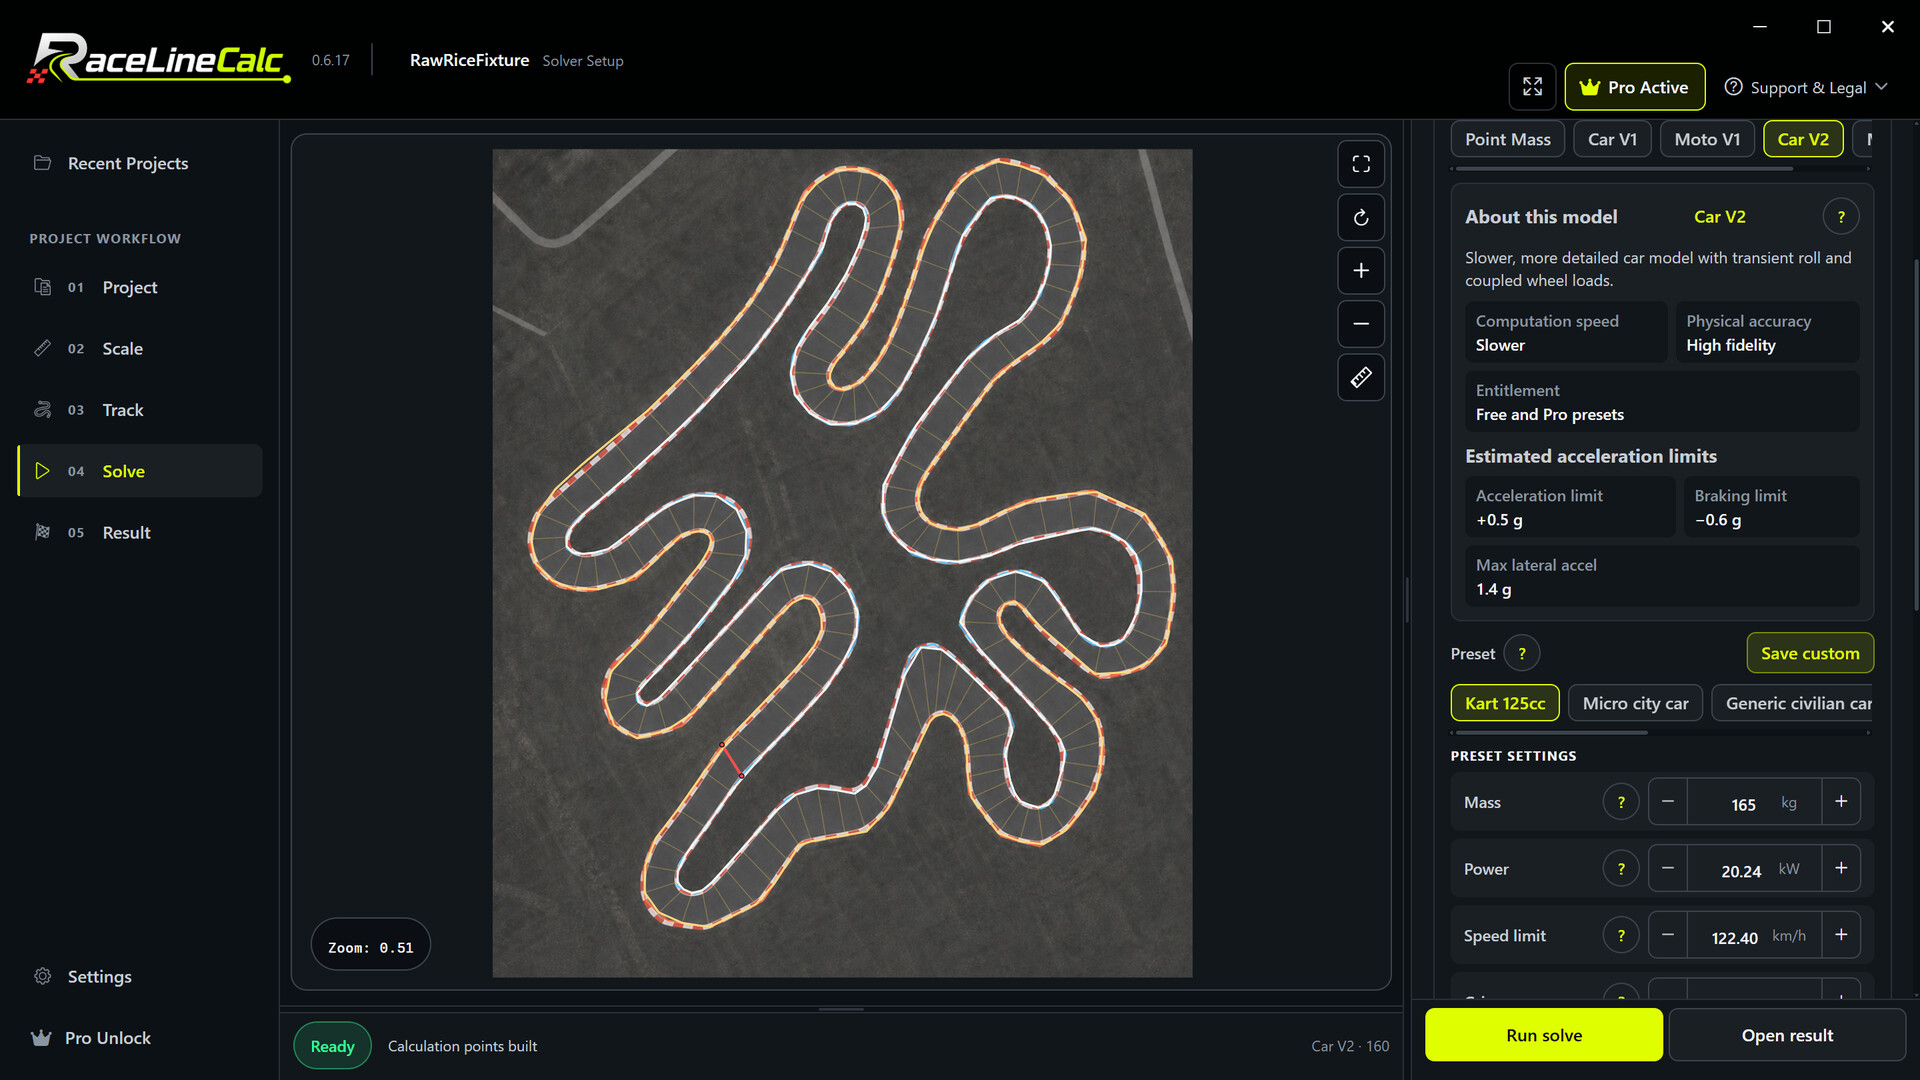Increase Speed limit with plus stepper

tap(1841, 936)
